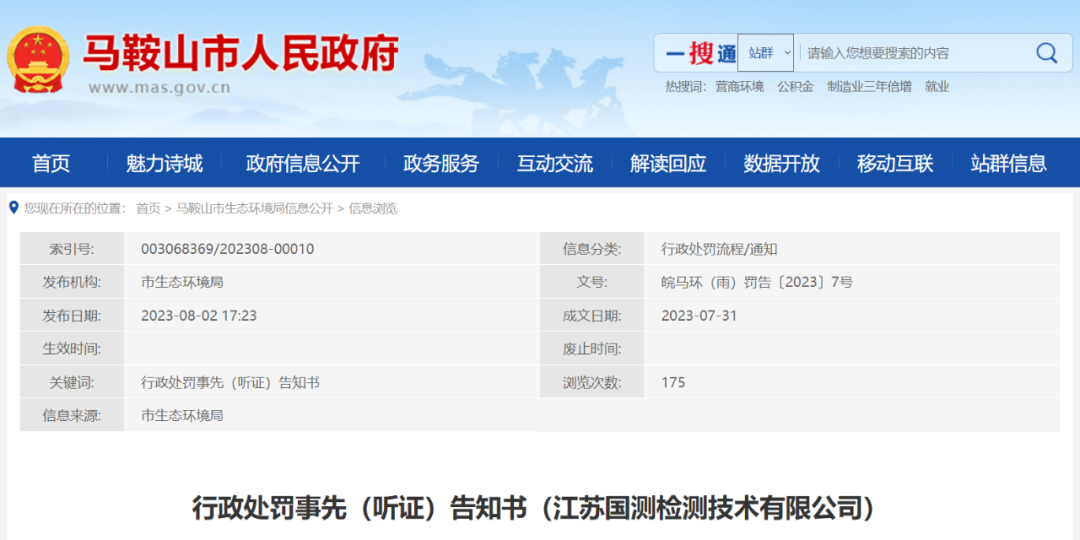Click the 废止时间 label cell
The width and height of the screenshot is (1080, 540).
pos(592,349)
